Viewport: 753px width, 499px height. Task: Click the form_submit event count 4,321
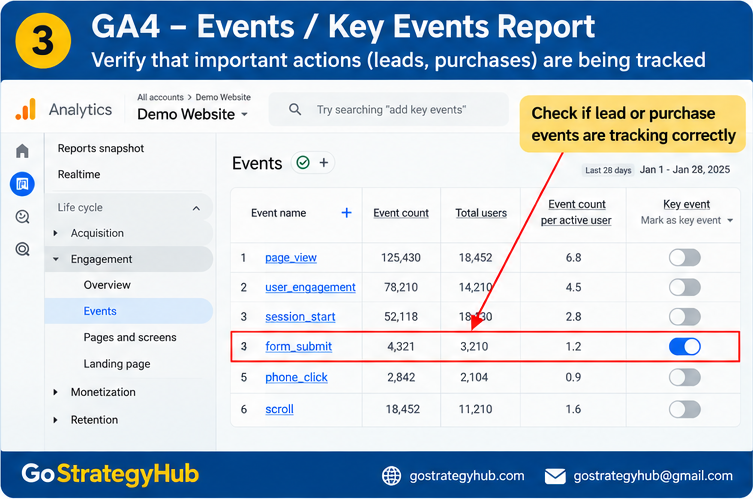pyautogui.click(x=401, y=346)
